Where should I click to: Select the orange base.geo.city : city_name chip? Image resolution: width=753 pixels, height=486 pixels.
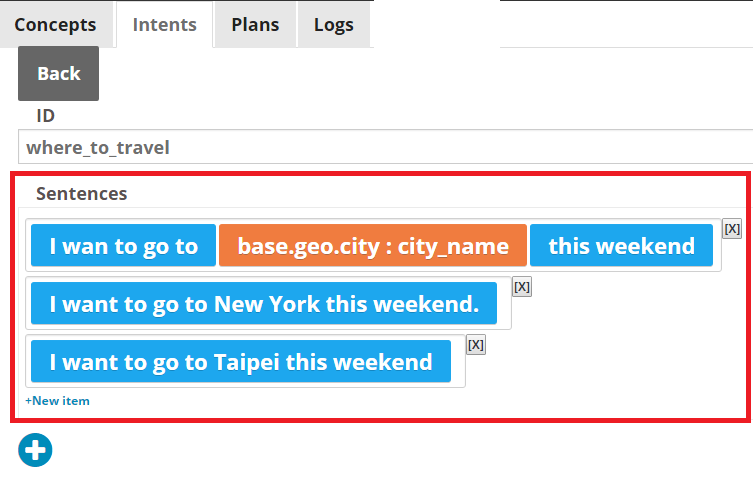pyautogui.click(x=373, y=245)
